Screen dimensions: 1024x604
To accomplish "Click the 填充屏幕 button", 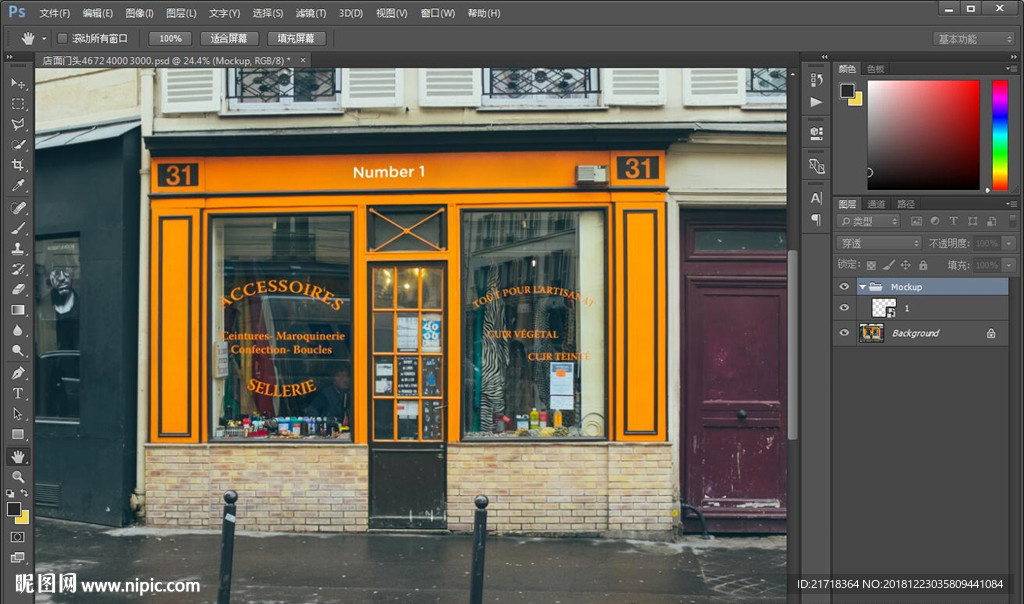I will 295,39.
